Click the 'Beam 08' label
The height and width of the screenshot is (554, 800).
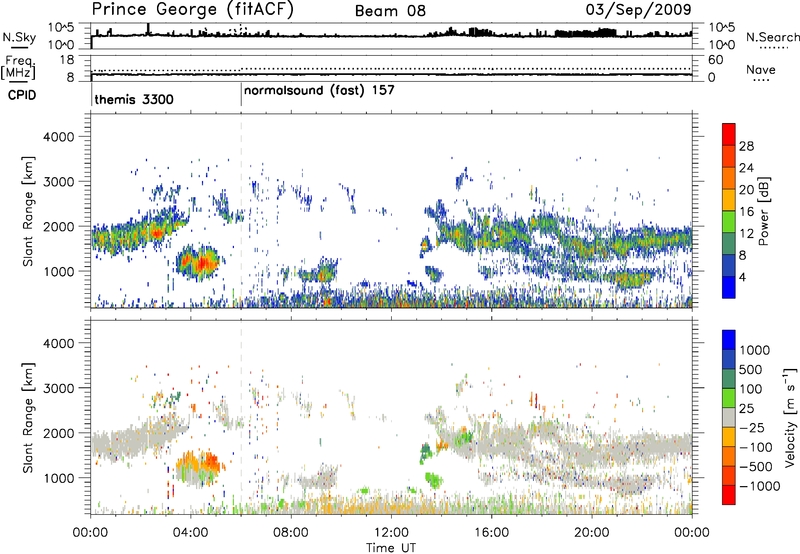click(x=390, y=11)
